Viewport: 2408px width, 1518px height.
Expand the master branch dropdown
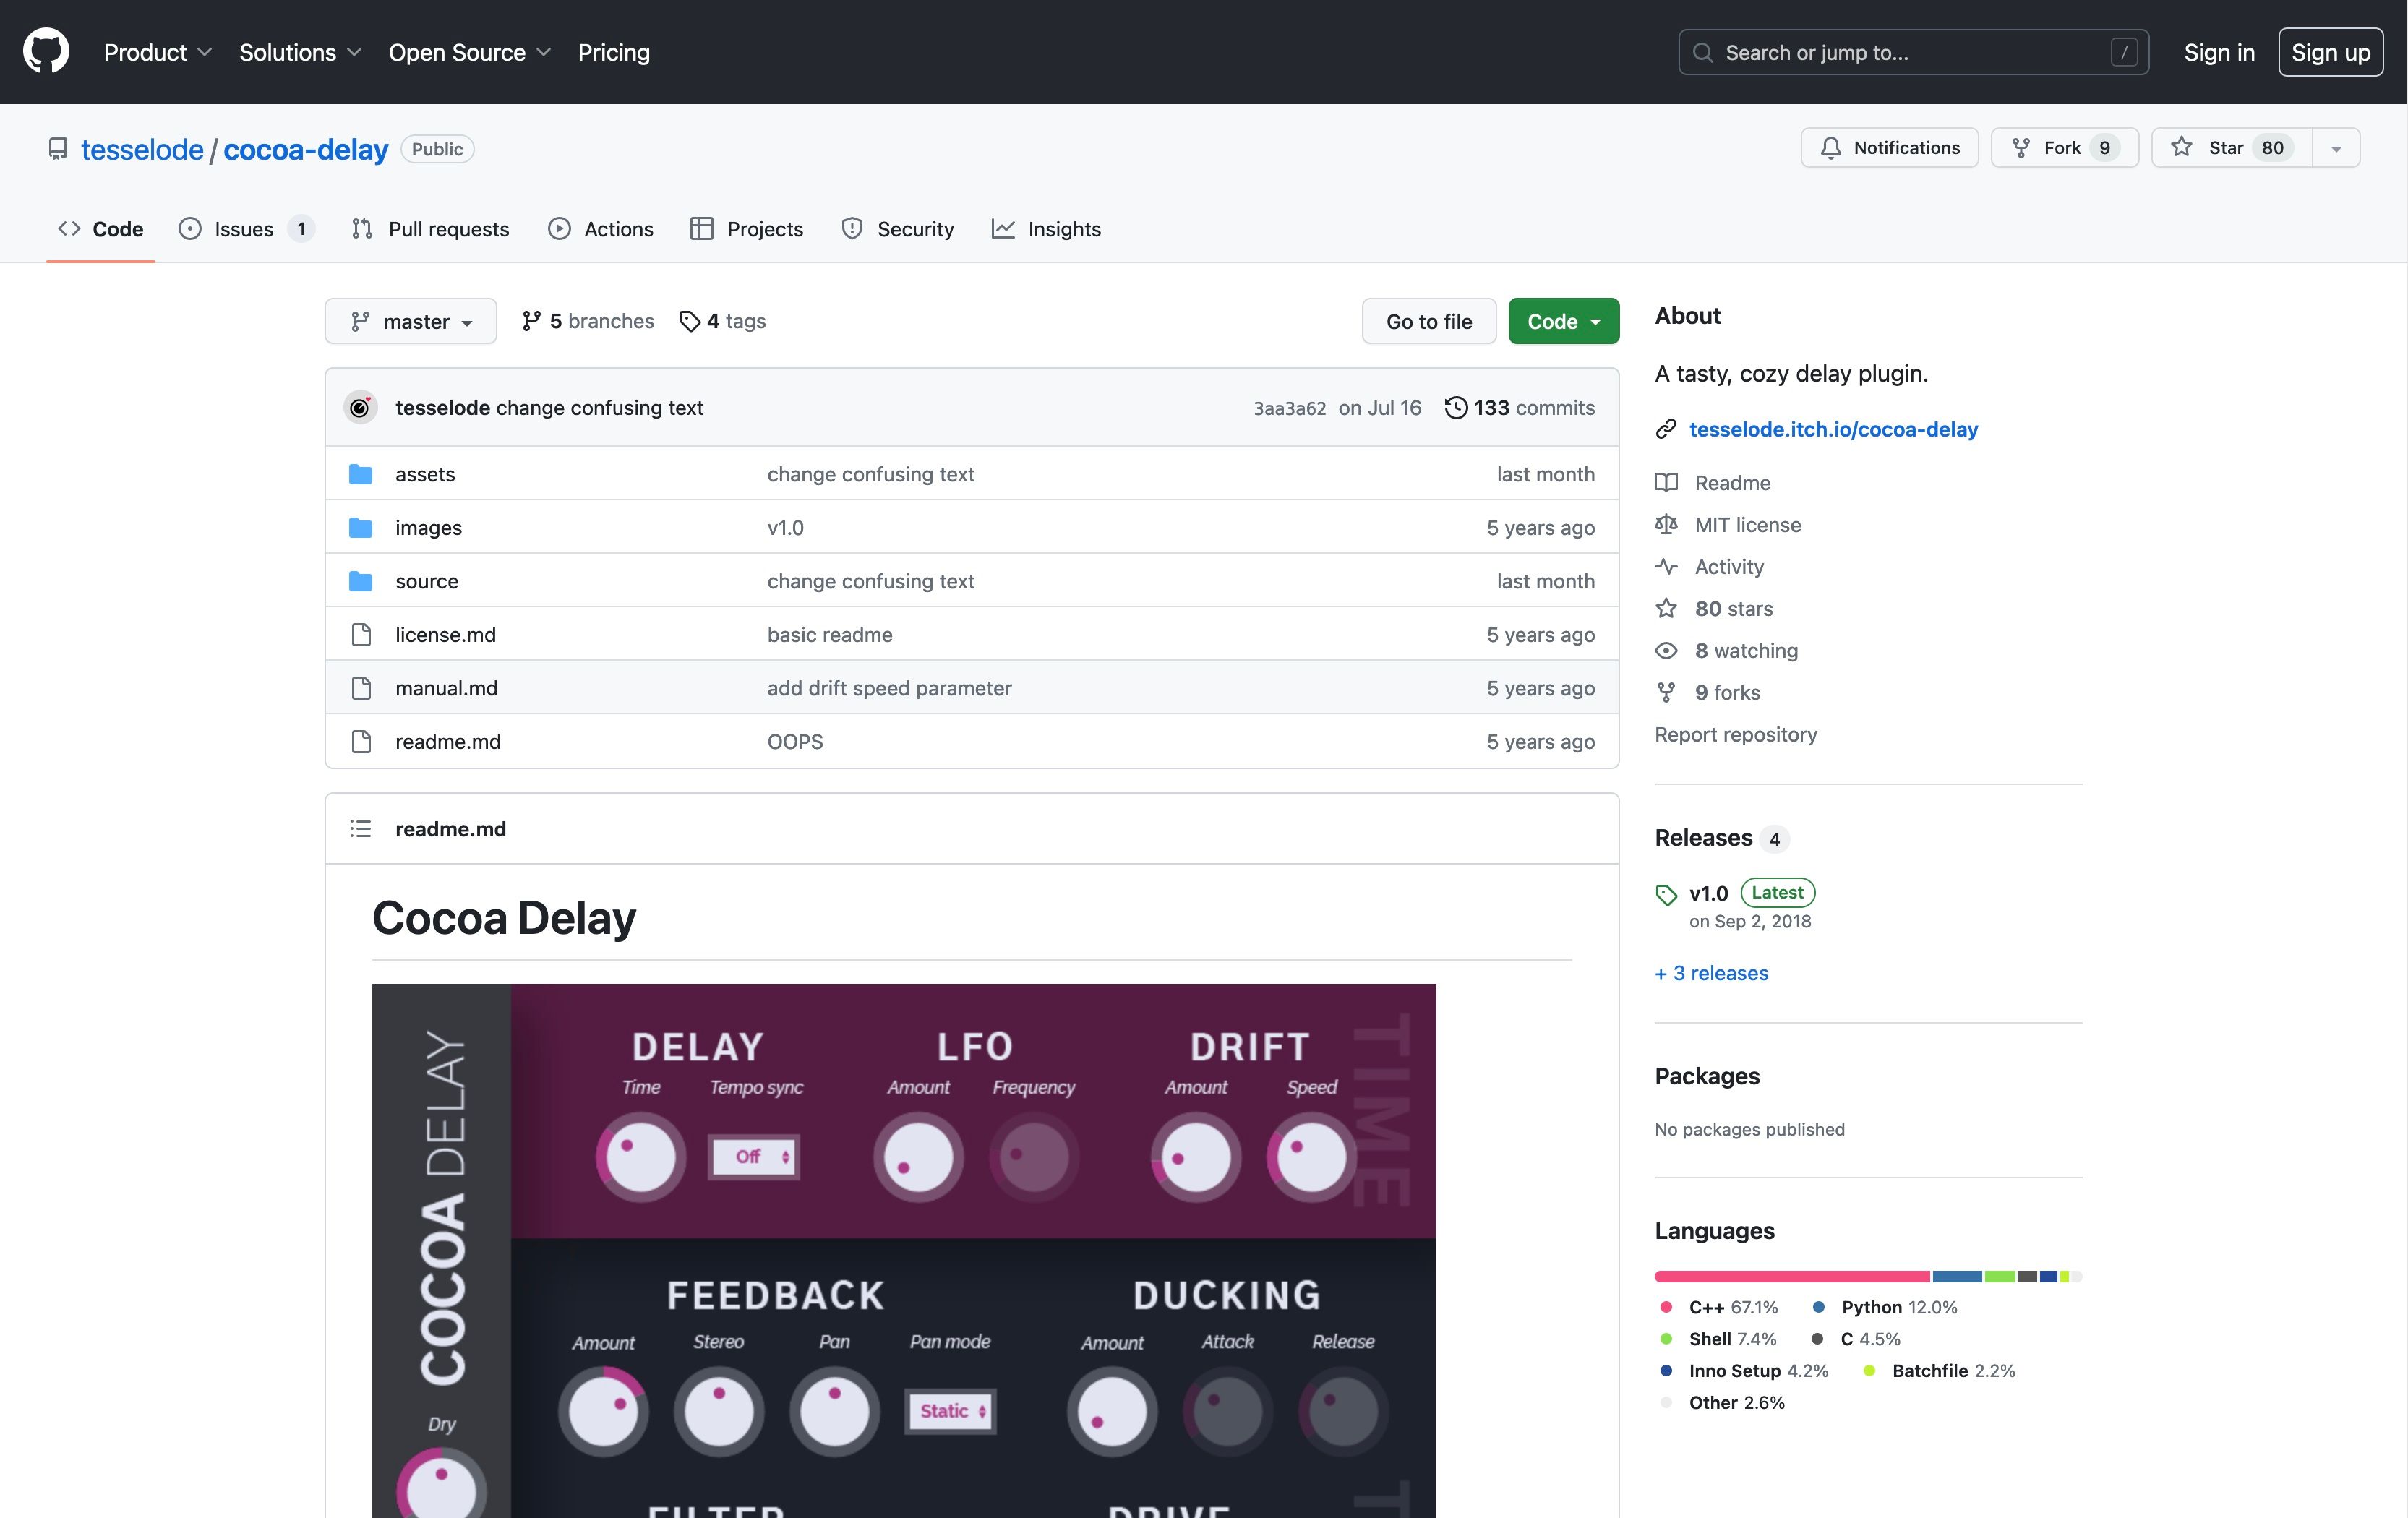[x=410, y=321]
